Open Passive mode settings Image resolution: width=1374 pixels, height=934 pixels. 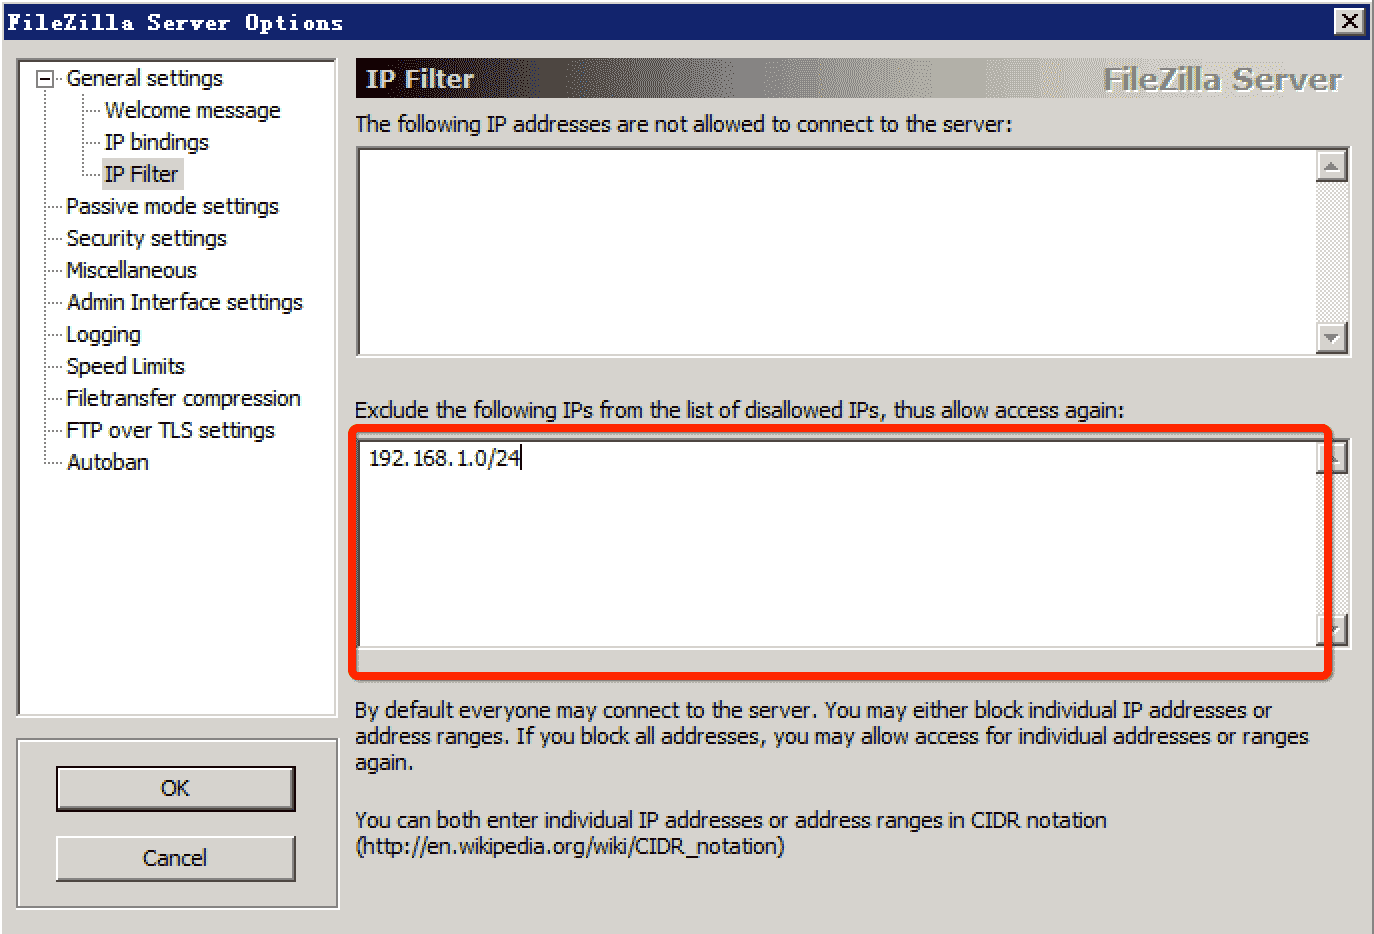tap(172, 206)
